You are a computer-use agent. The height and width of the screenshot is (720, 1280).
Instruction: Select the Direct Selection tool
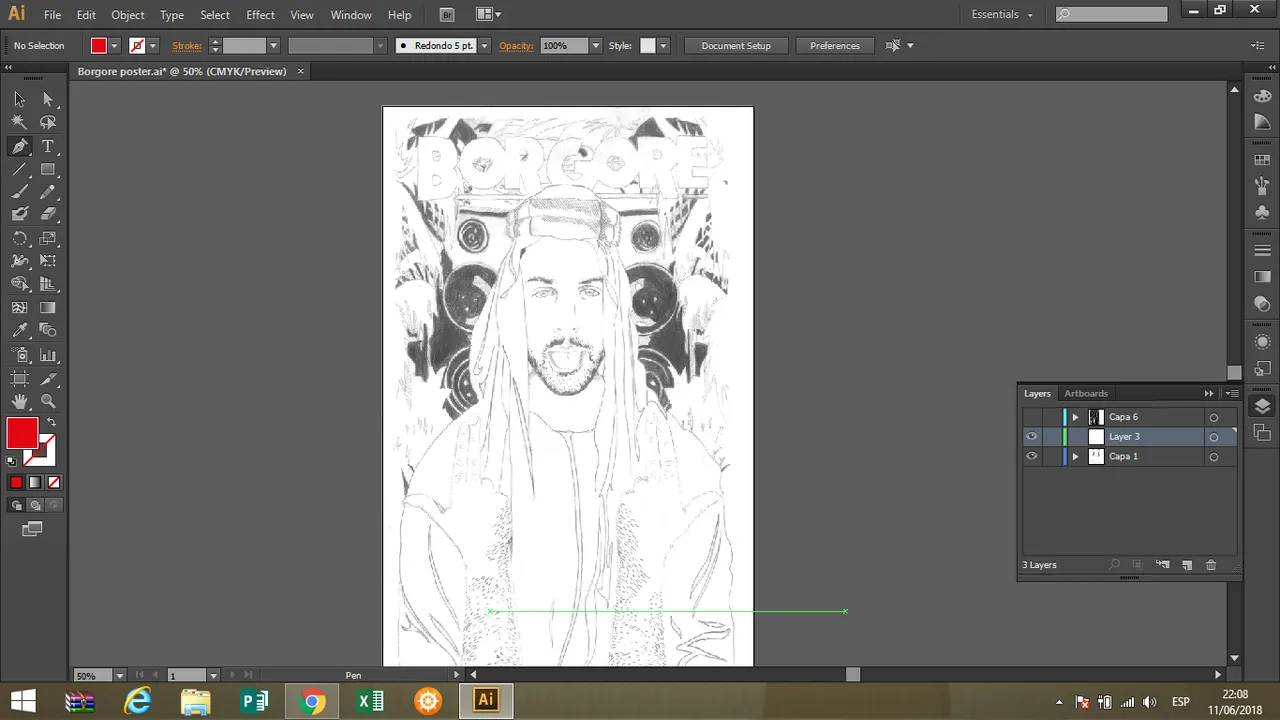coord(47,99)
